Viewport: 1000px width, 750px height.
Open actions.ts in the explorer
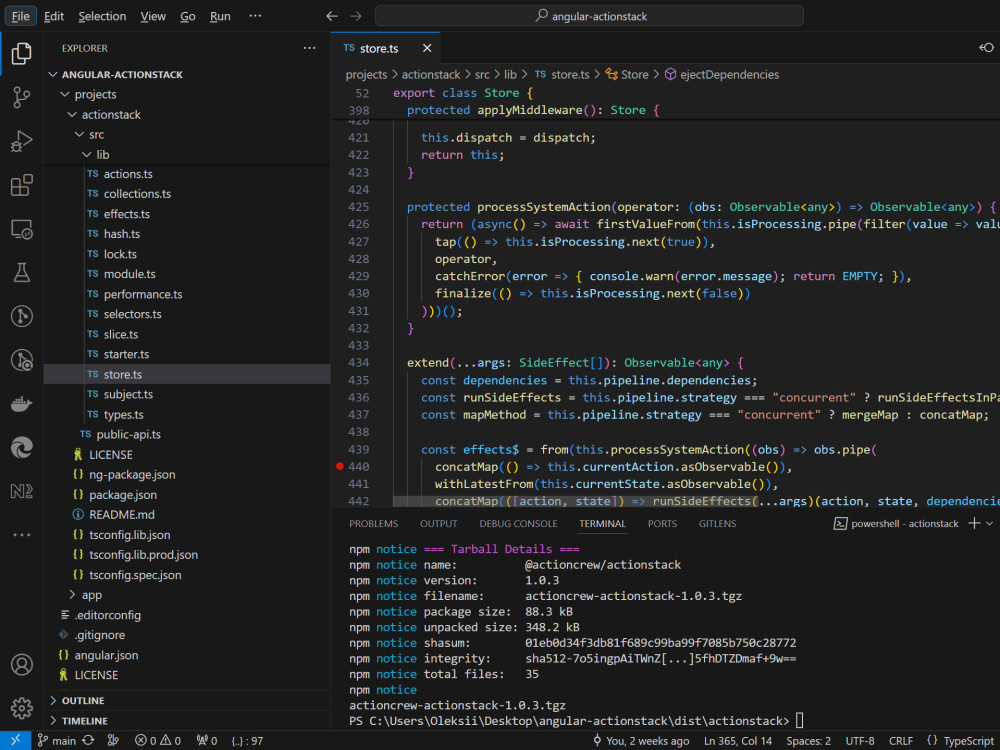click(187, 174)
